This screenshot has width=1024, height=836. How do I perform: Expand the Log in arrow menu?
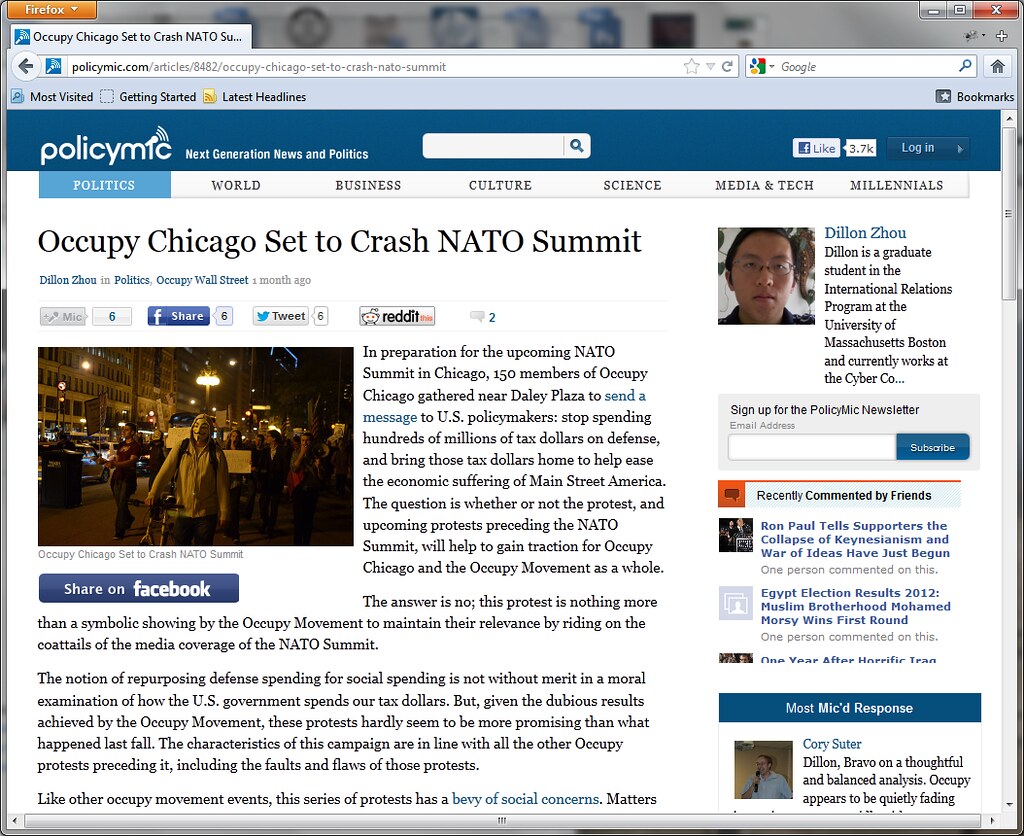(960, 148)
